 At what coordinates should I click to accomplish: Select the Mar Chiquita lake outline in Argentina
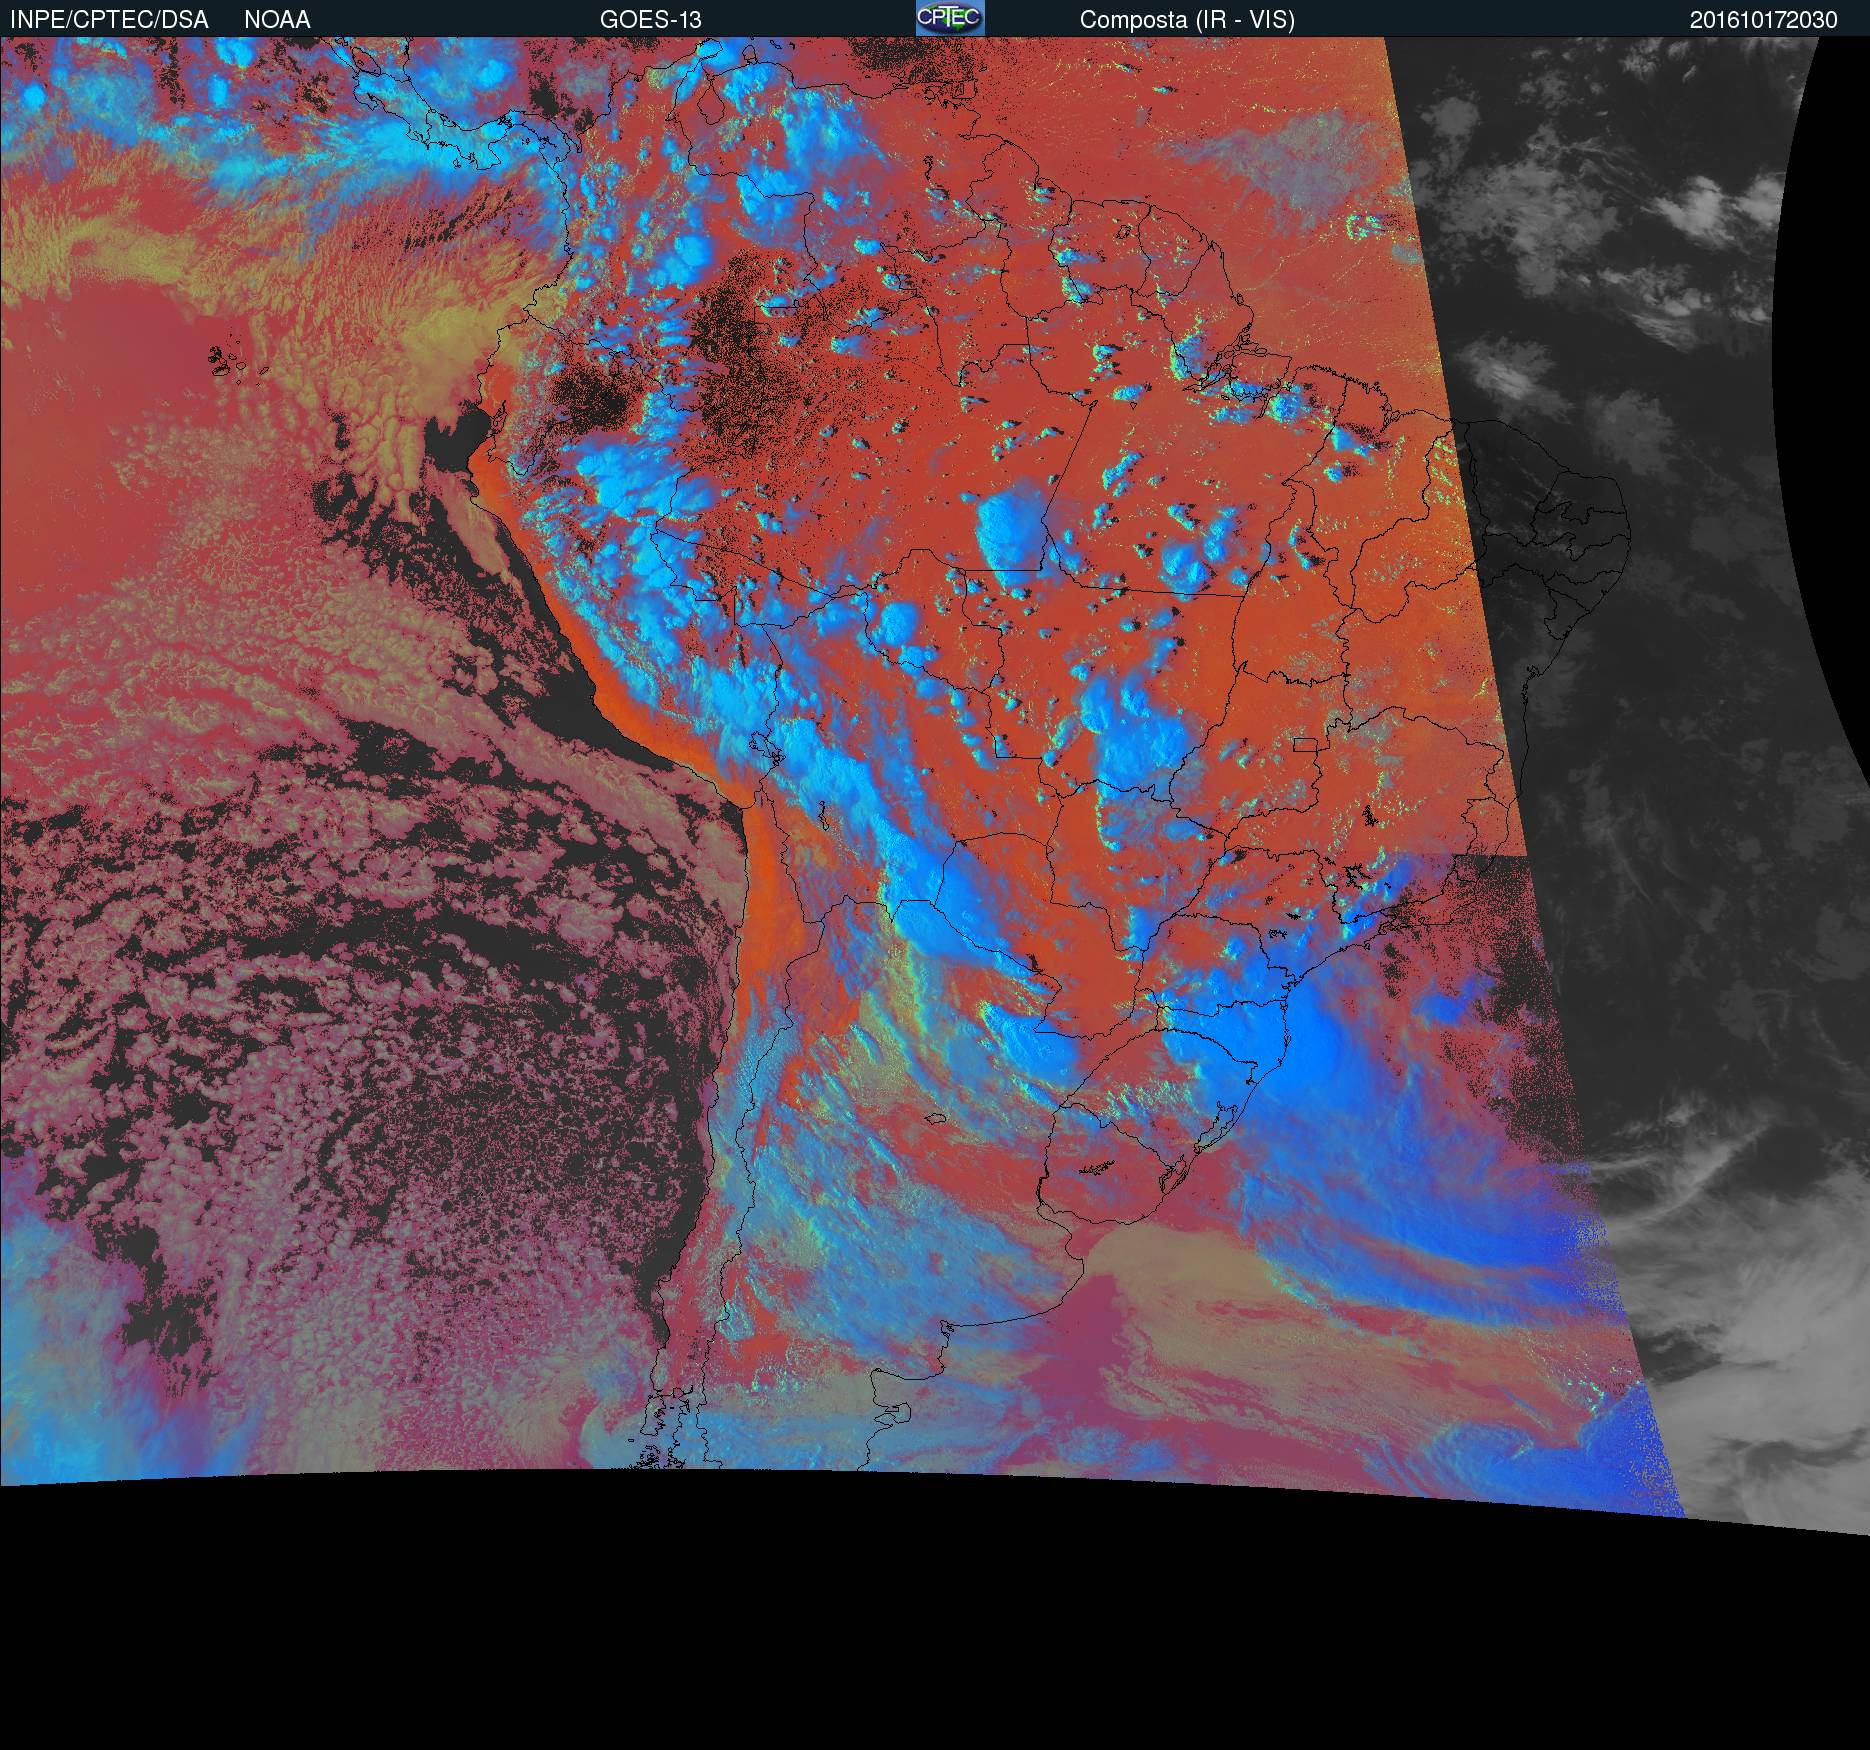[935, 1118]
